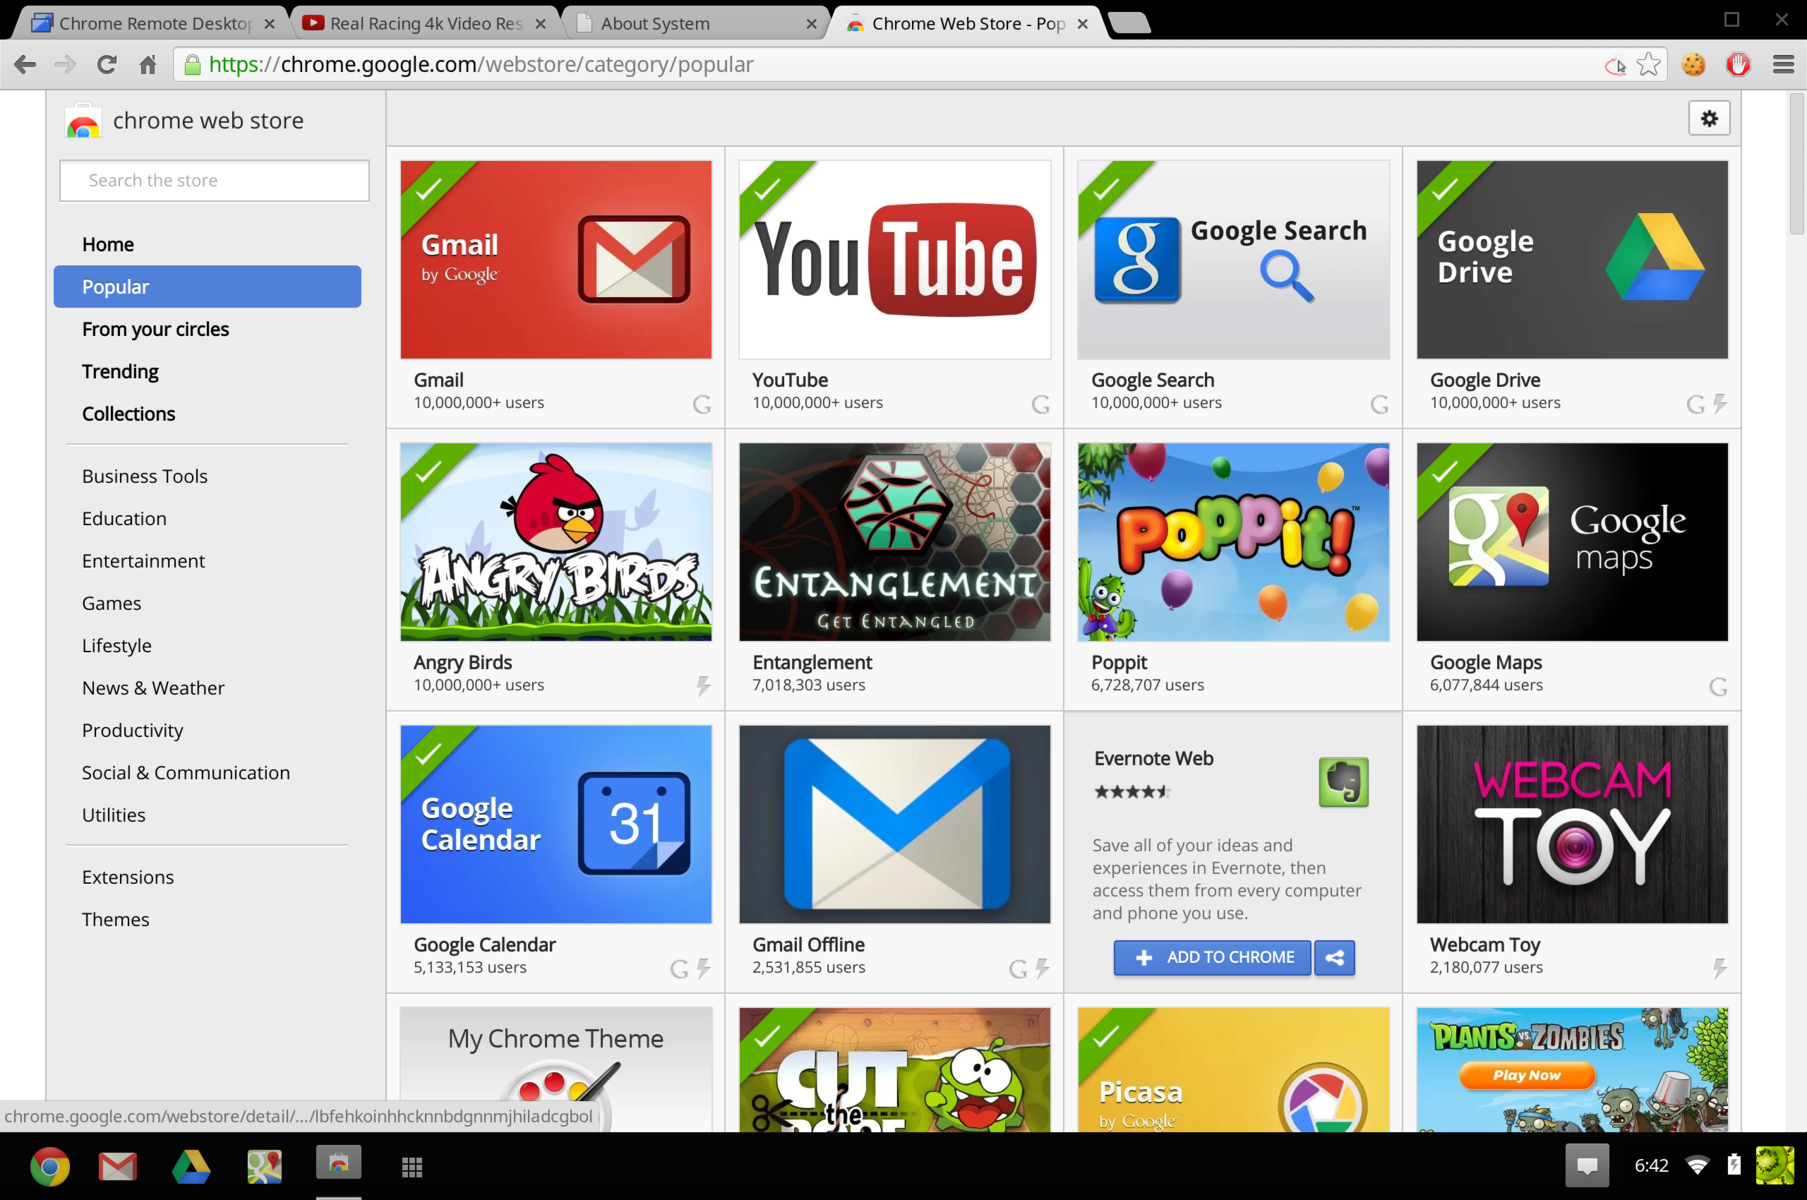Image resolution: width=1807 pixels, height=1200 pixels.
Task: Share Evernote Web using the share icon
Action: pos(1335,957)
